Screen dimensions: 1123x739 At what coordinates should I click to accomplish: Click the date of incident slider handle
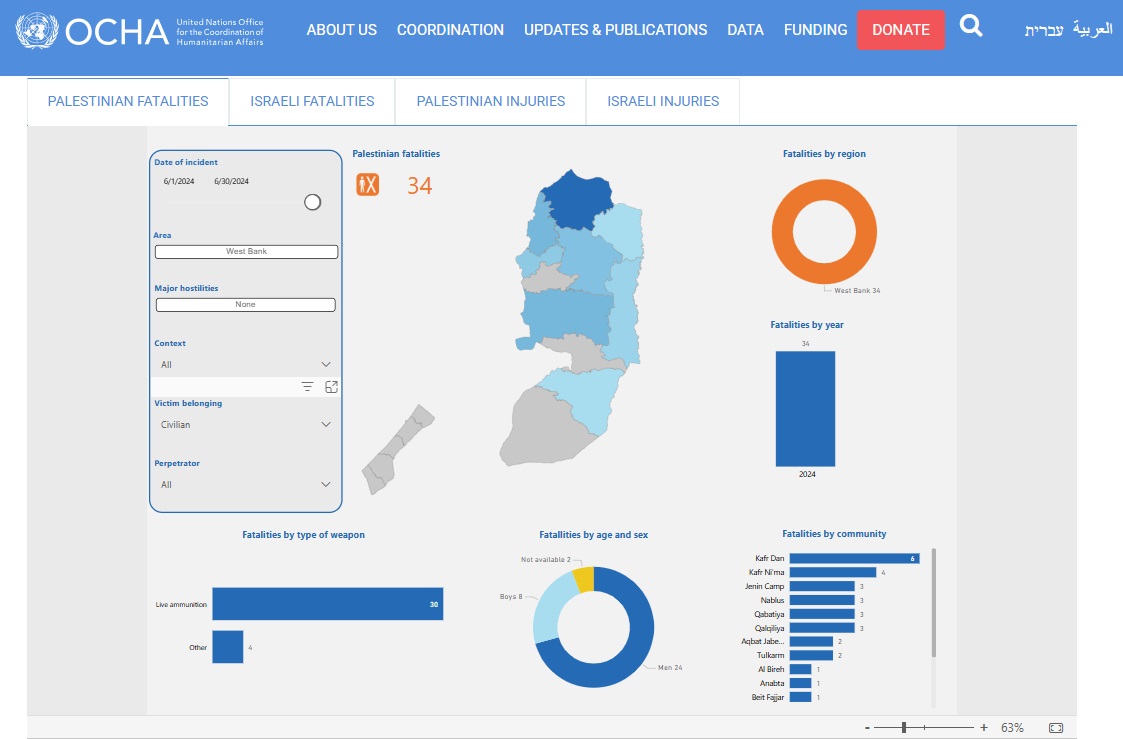click(x=312, y=202)
